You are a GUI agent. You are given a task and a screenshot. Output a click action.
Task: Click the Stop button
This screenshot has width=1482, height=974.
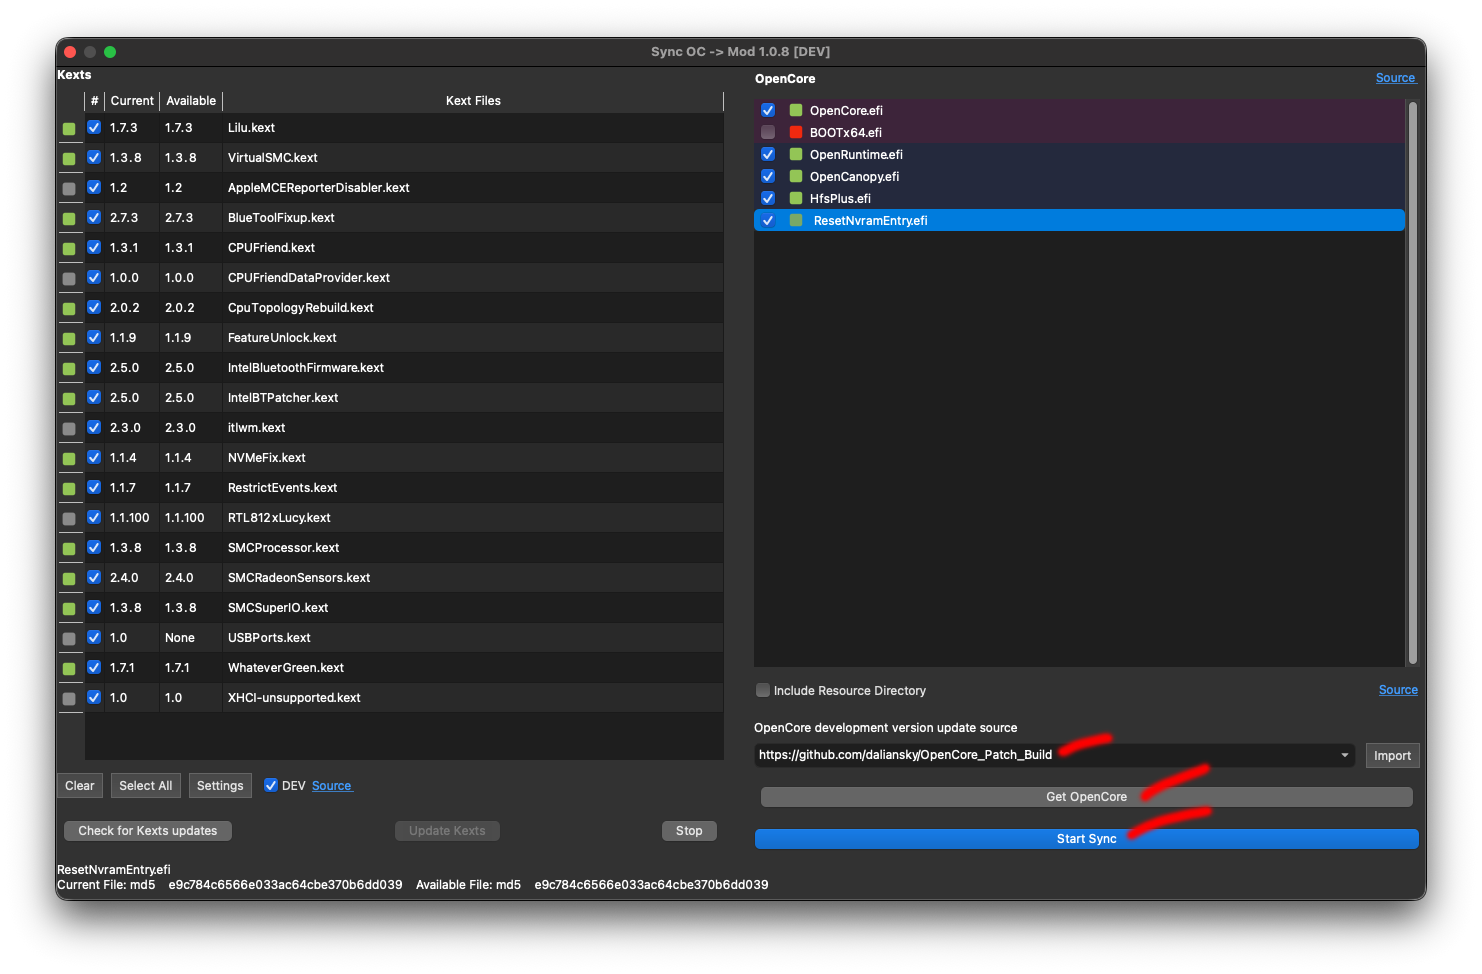coord(689,831)
